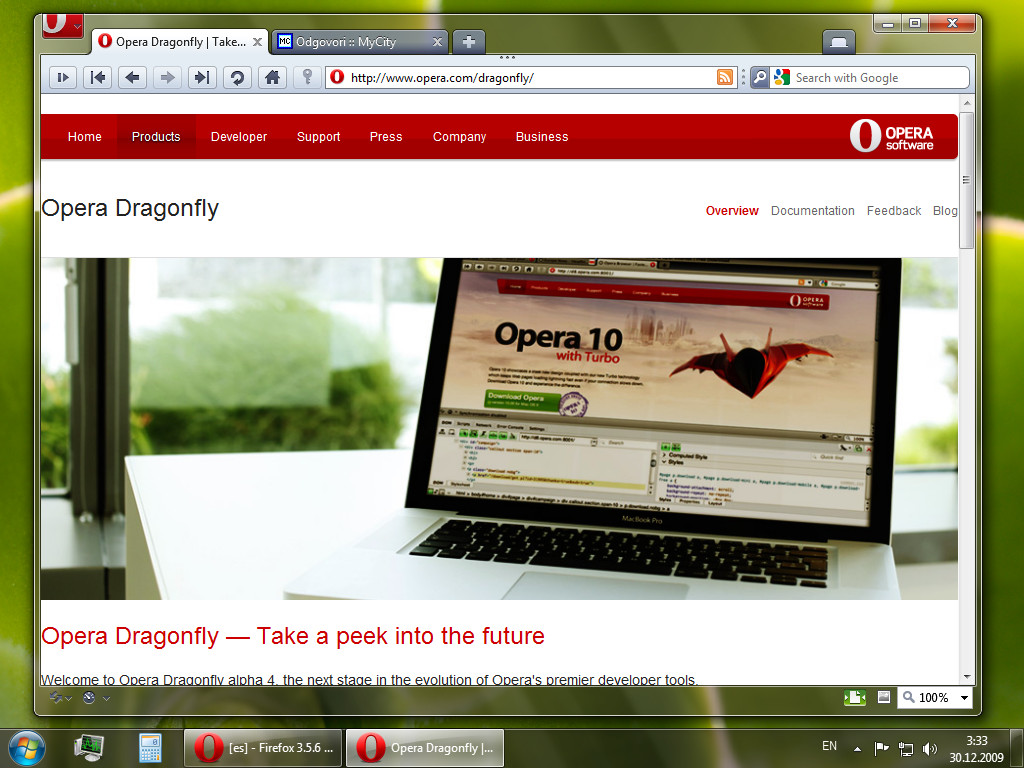Go to the home page
The width and height of the screenshot is (1024, 768).
coord(272,78)
